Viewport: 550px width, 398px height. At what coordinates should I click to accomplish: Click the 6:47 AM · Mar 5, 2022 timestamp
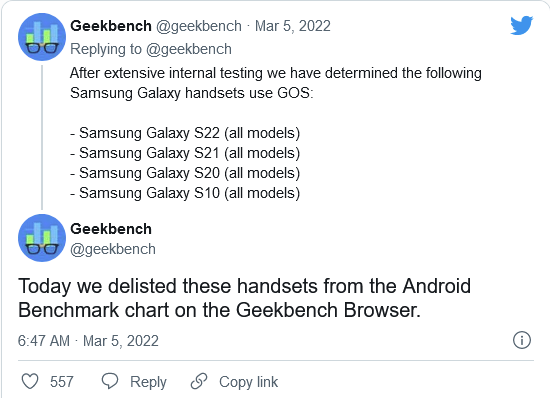(88, 341)
